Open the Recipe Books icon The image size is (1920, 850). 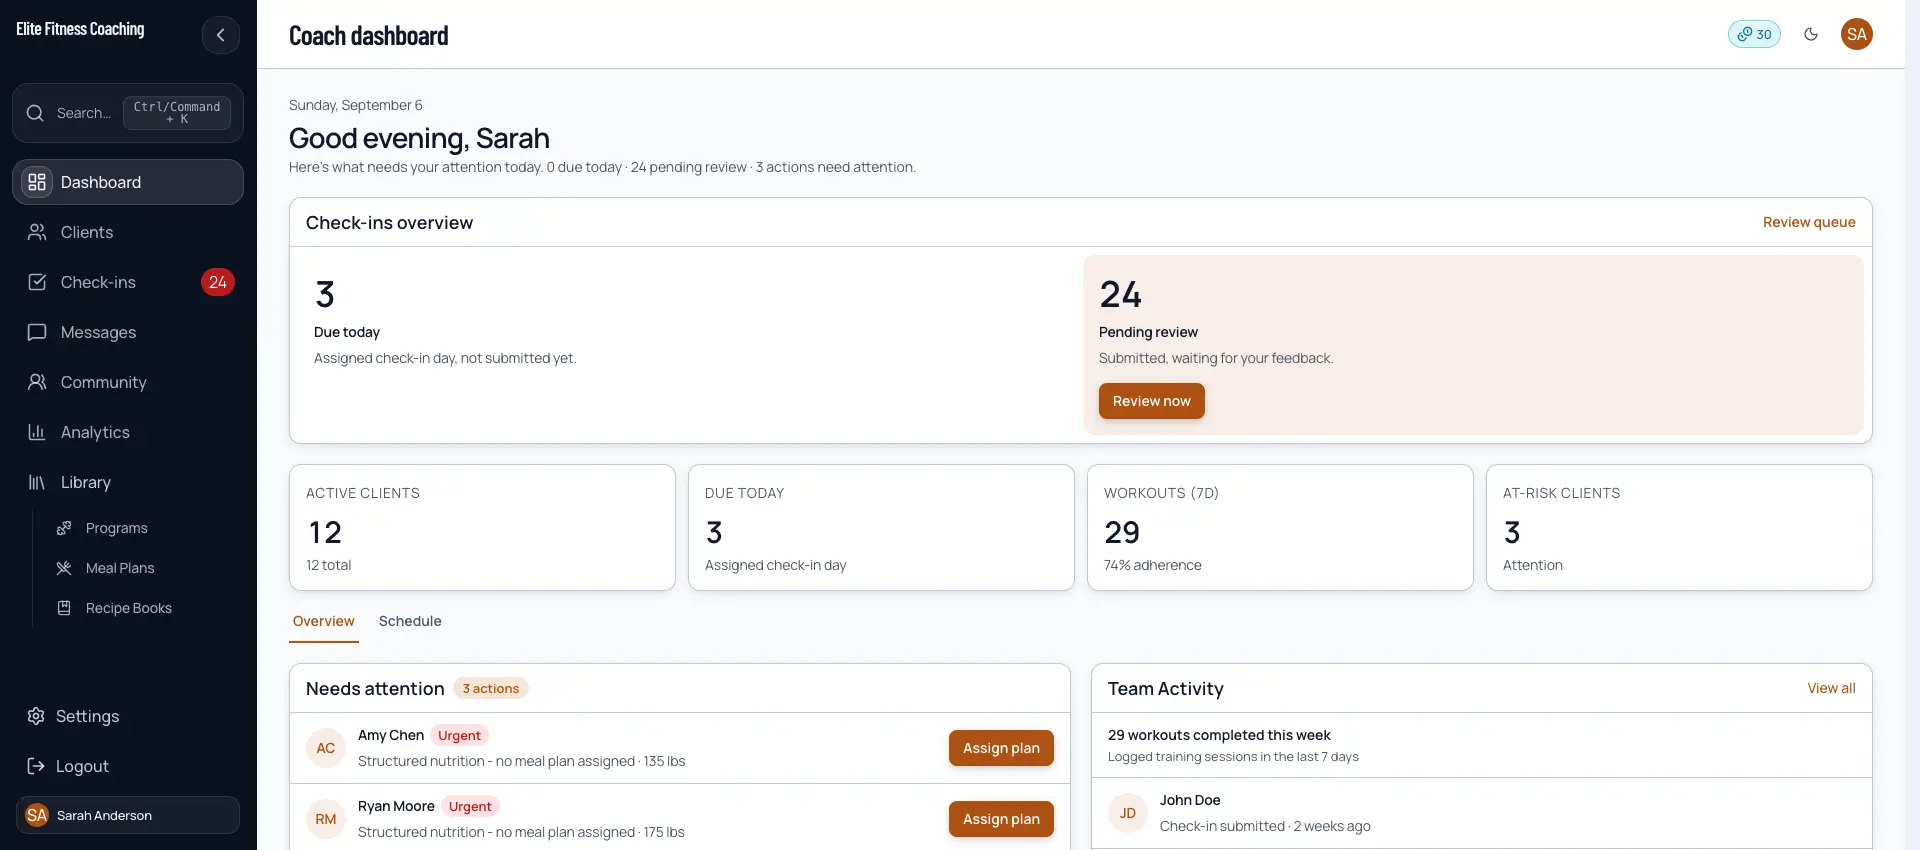(64, 608)
